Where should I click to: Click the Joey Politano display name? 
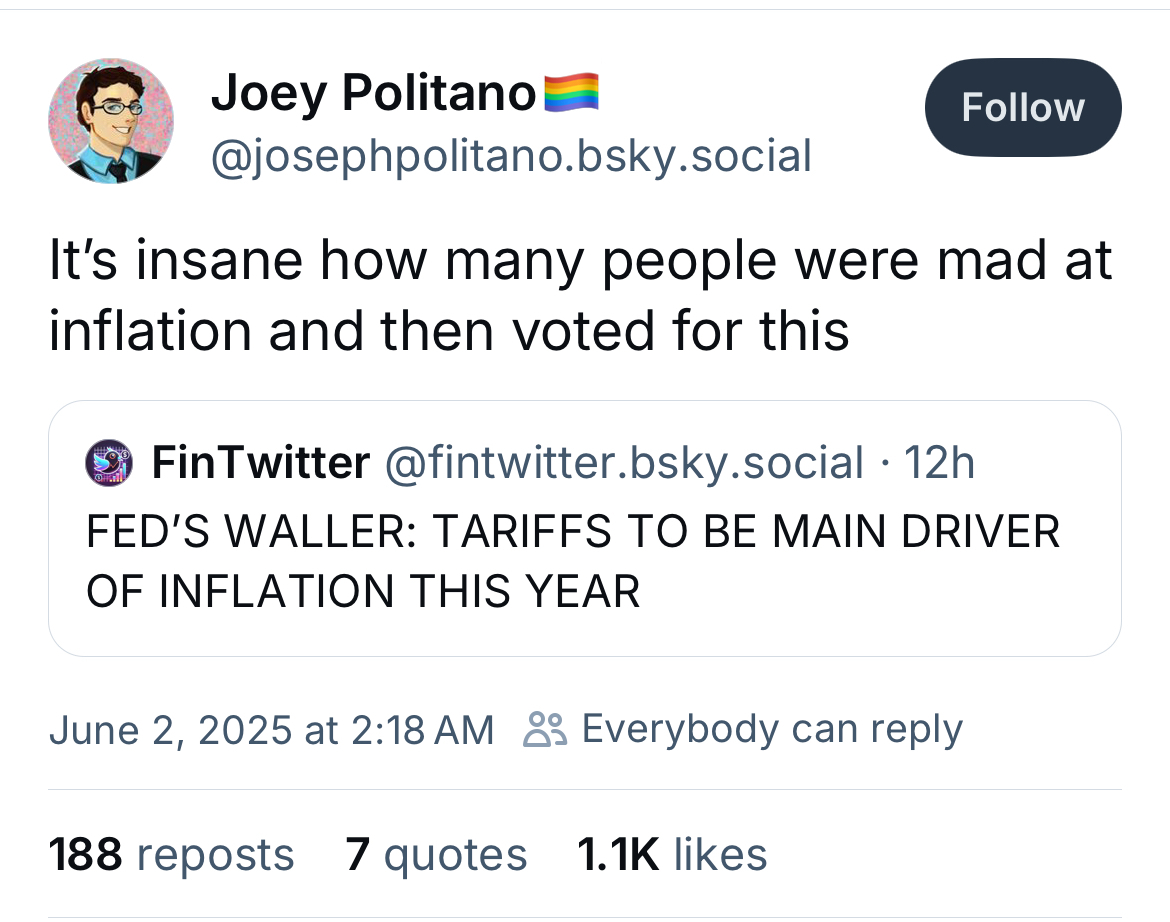374,94
